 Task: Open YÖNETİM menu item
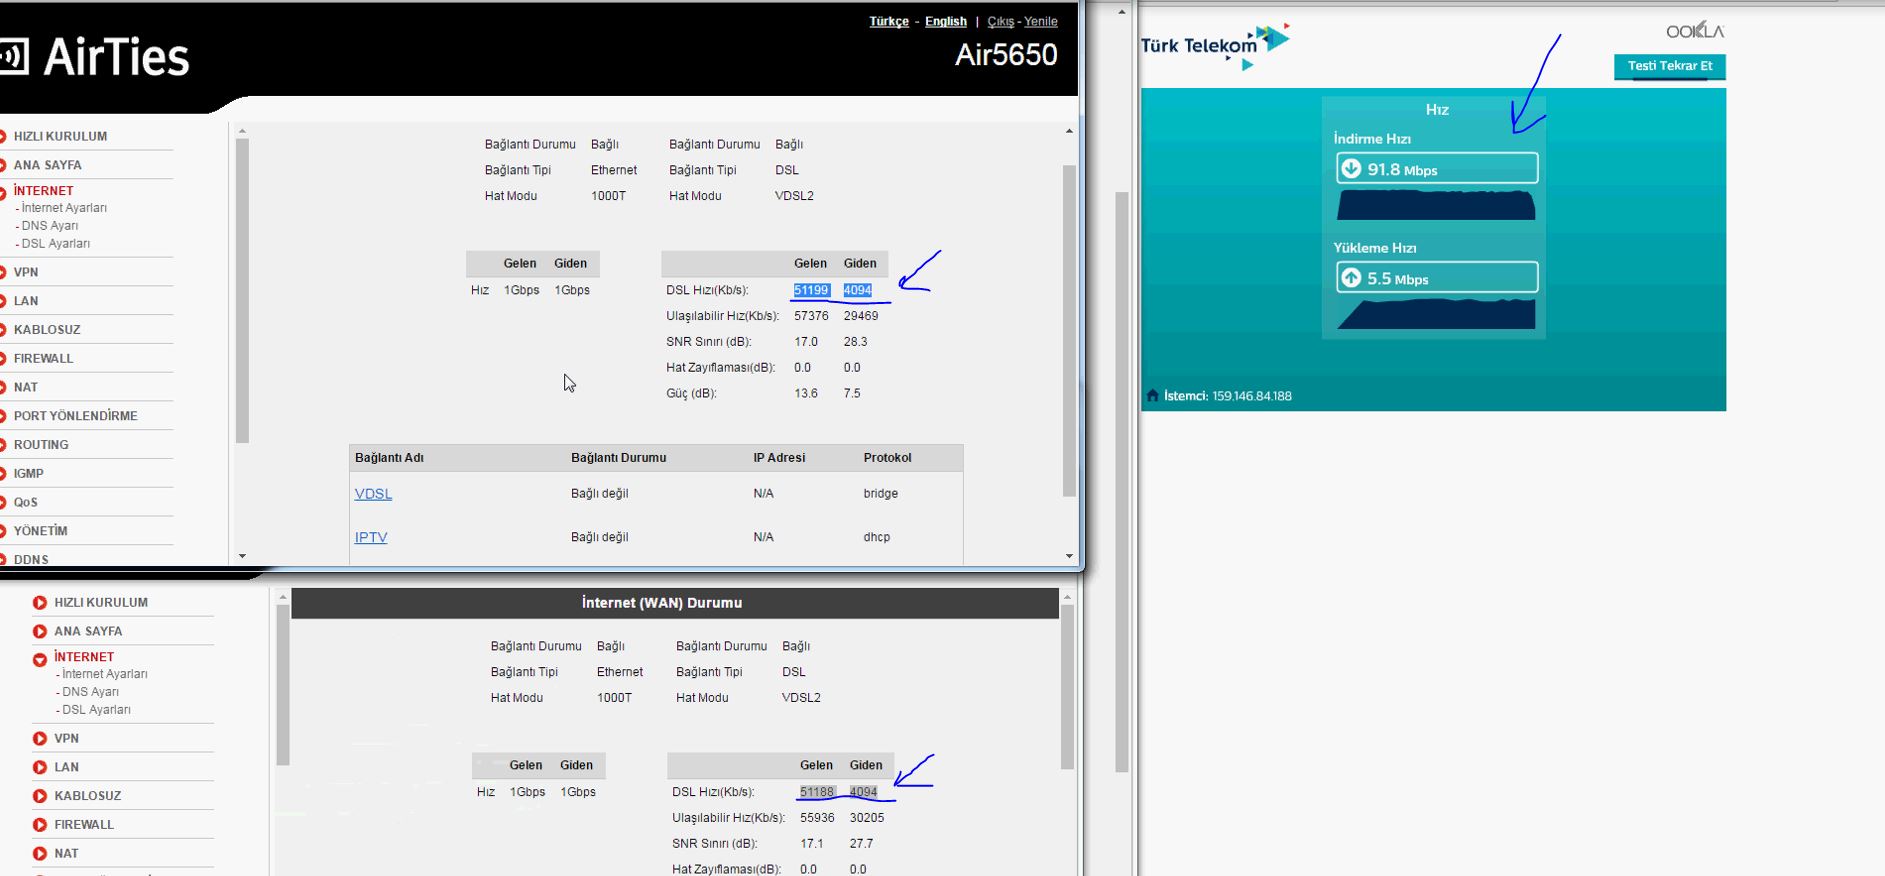[x=41, y=532]
